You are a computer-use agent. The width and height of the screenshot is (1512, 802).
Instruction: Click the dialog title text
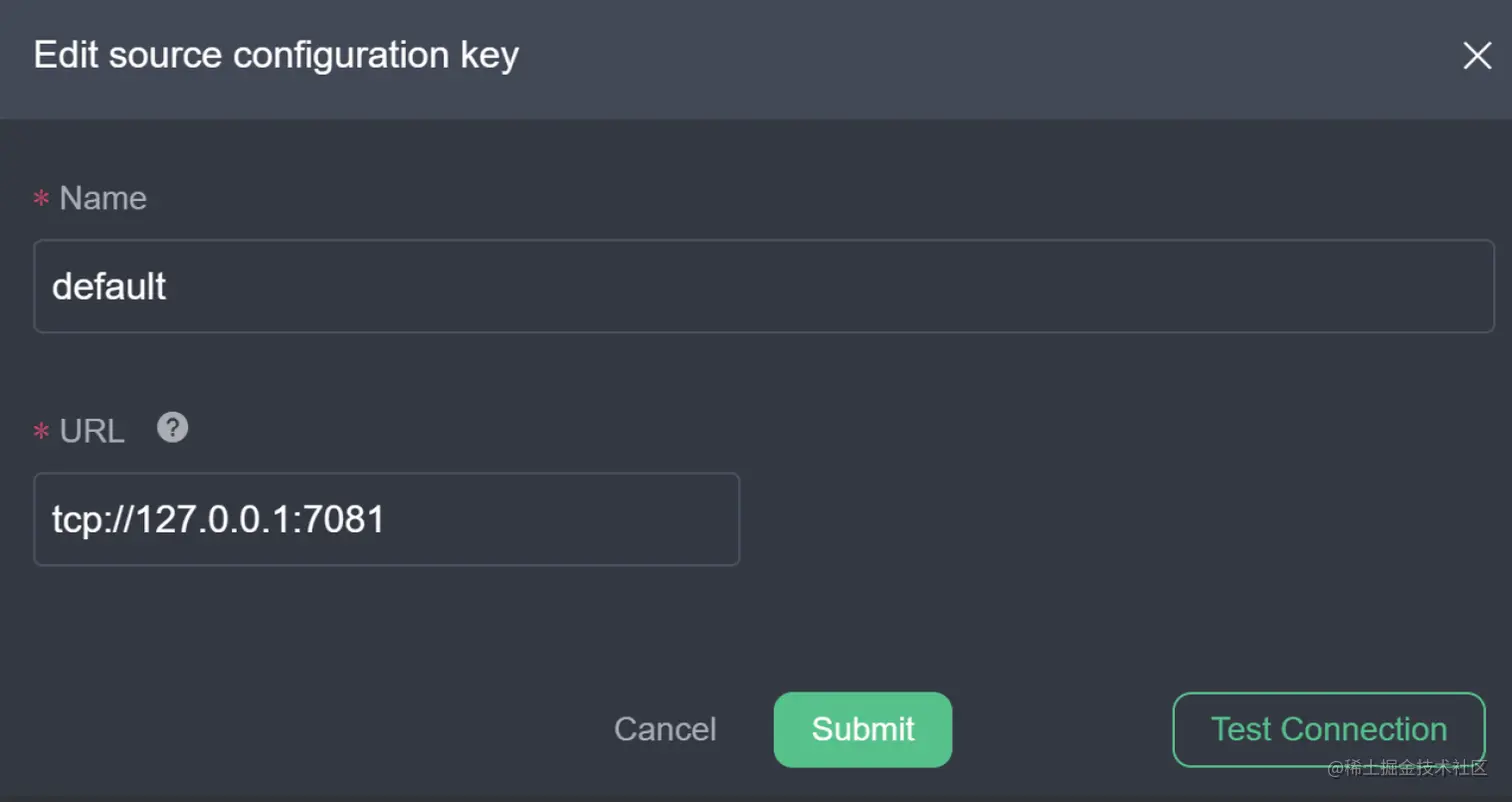click(x=275, y=55)
